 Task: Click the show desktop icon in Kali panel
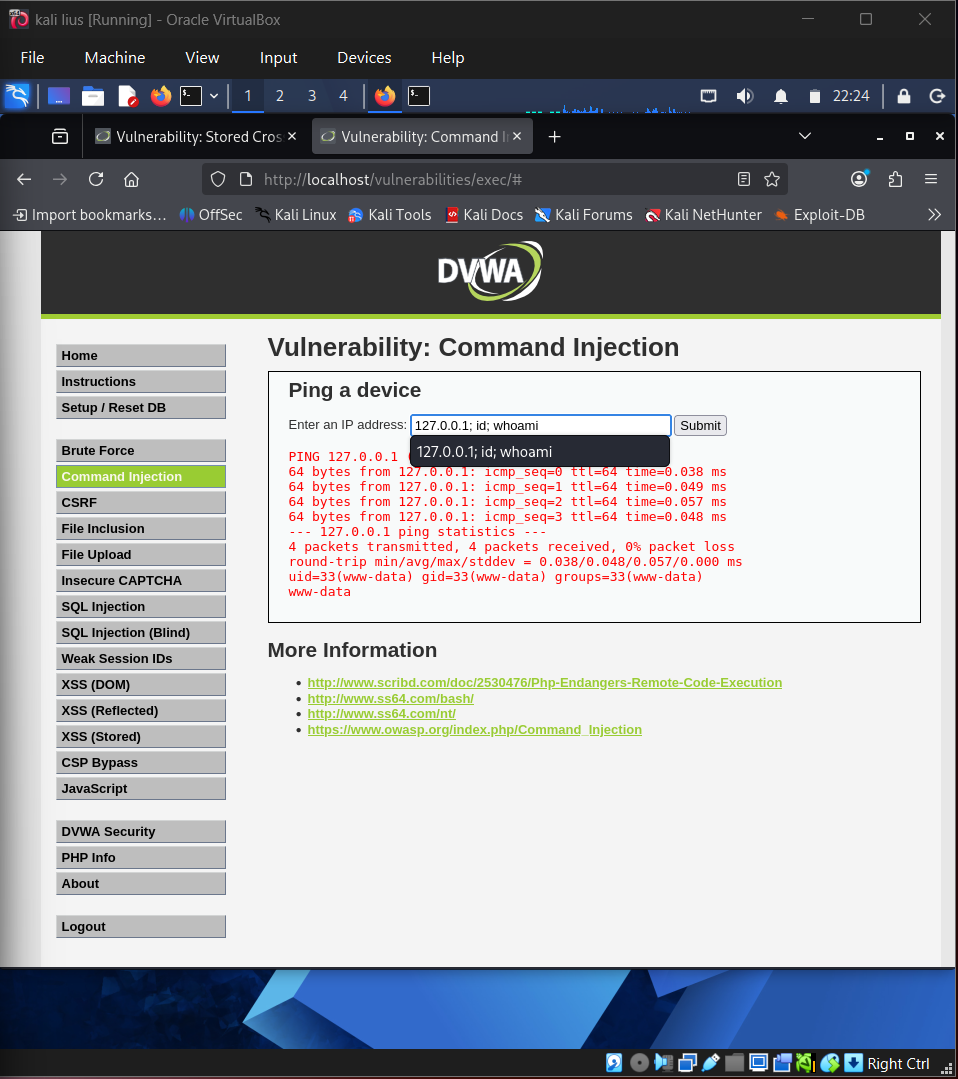[x=58, y=96]
